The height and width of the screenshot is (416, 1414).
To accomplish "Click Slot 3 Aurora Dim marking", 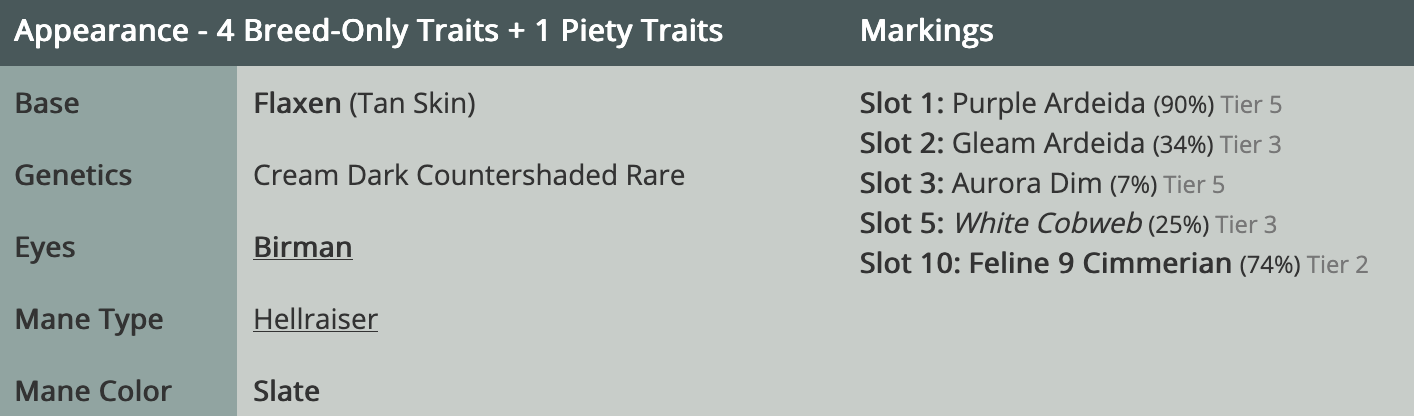I will pyautogui.click(x=1027, y=184).
